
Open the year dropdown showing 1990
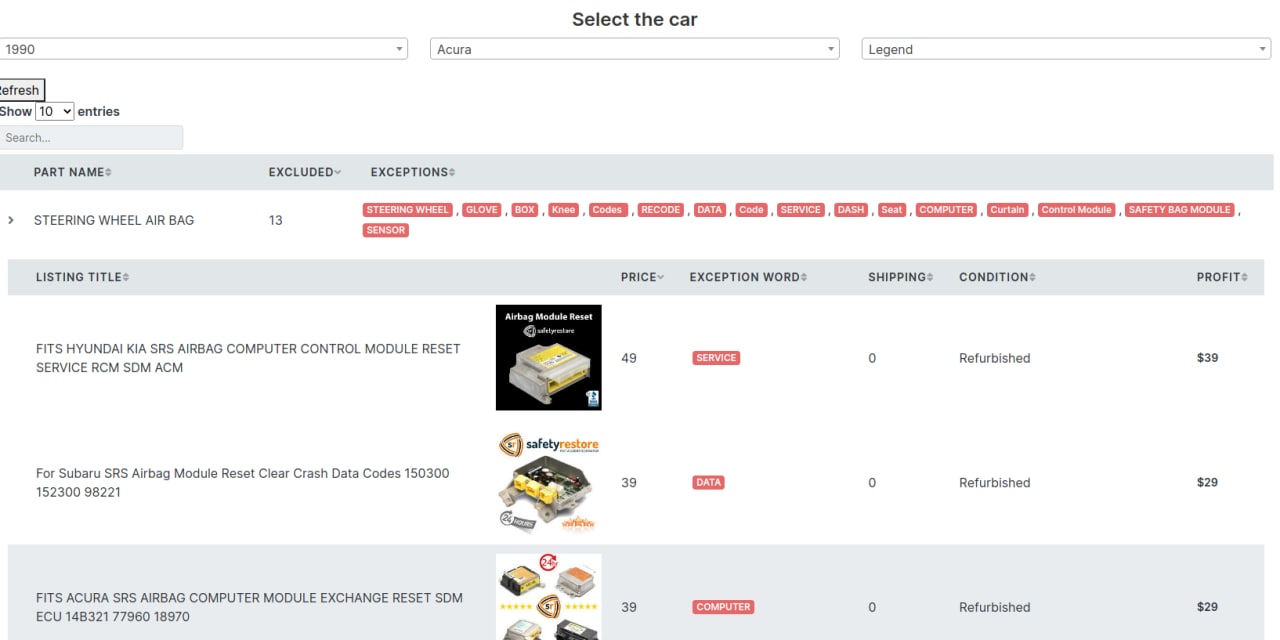click(x=203, y=49)
